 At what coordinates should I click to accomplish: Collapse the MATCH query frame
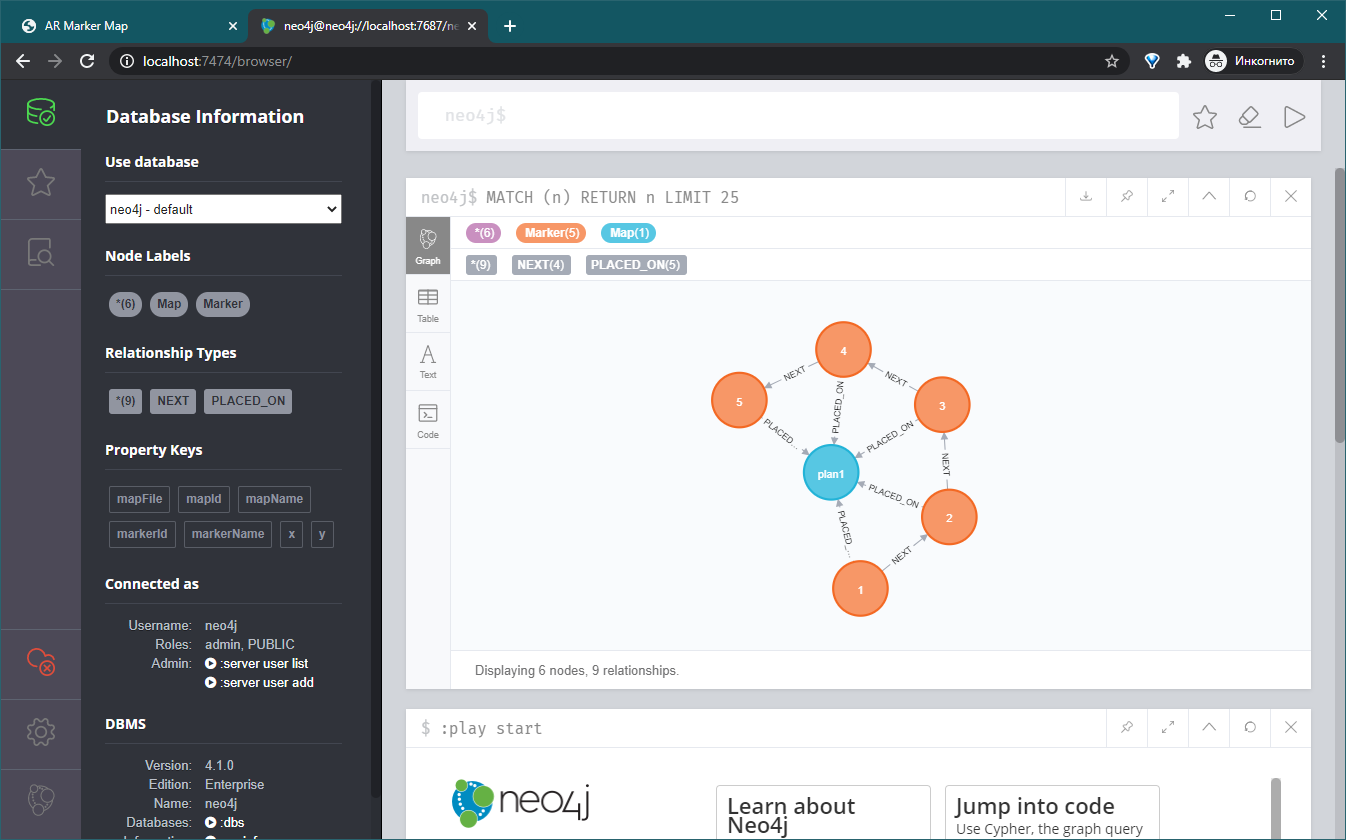1209,196
